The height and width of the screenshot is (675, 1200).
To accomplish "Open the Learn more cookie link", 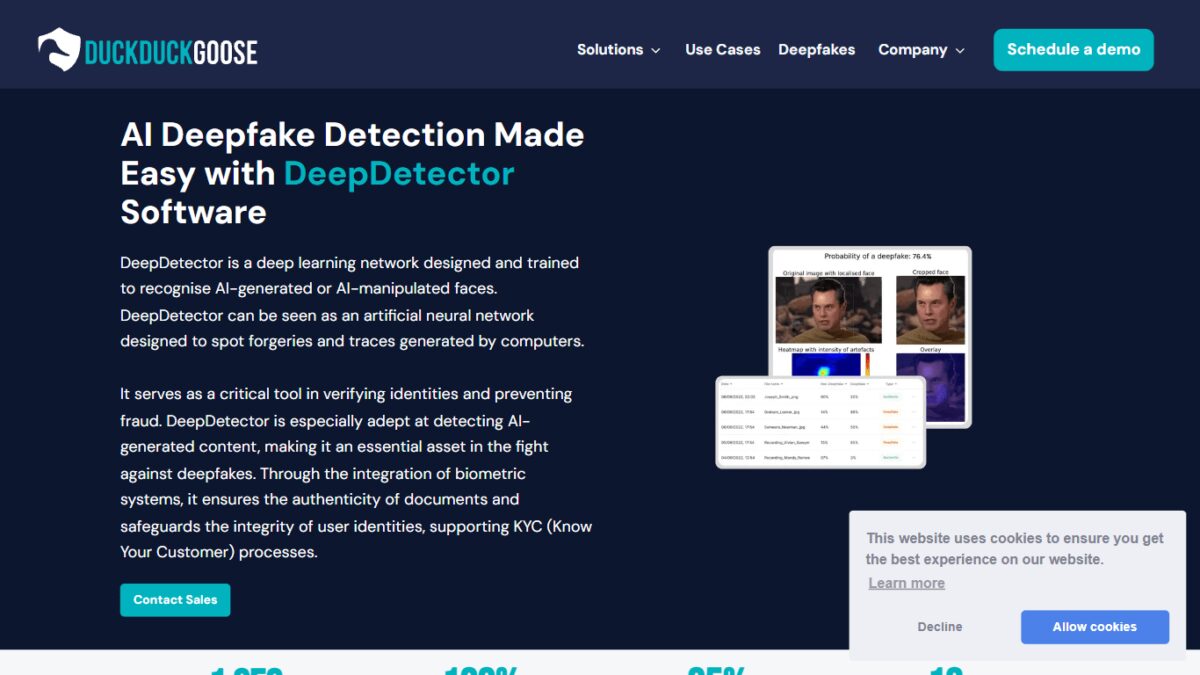I will 906,583.
